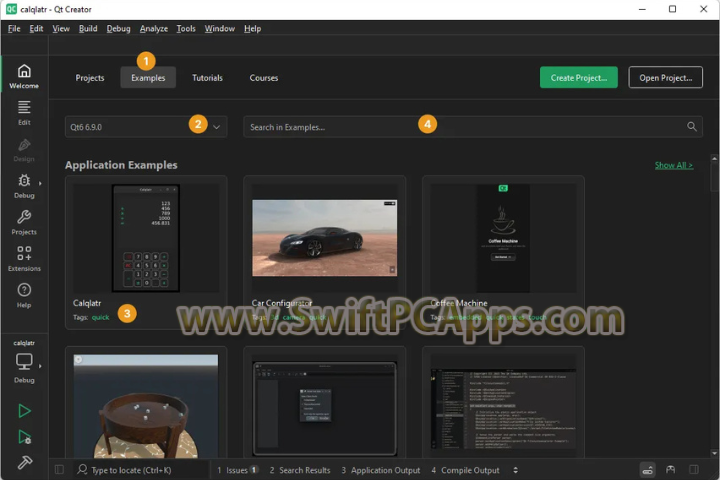Click the magnifier icon in Examples search
This screenshot has height=480, width=720.
point(692,126)
